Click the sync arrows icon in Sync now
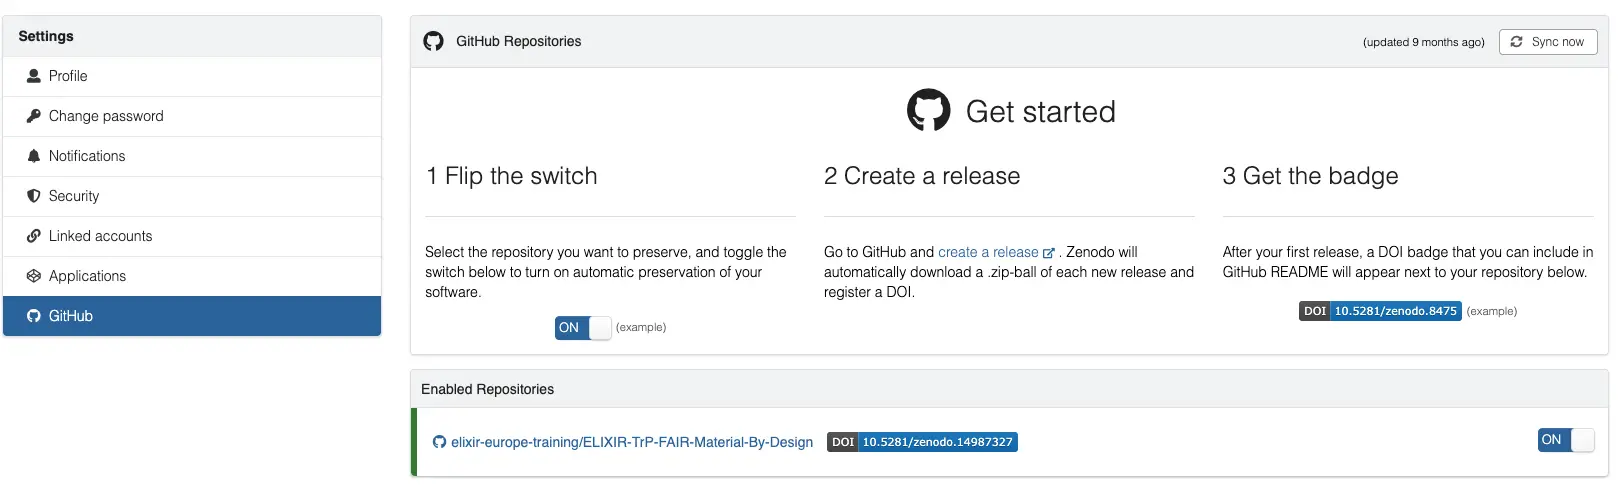 (1516, 42)
